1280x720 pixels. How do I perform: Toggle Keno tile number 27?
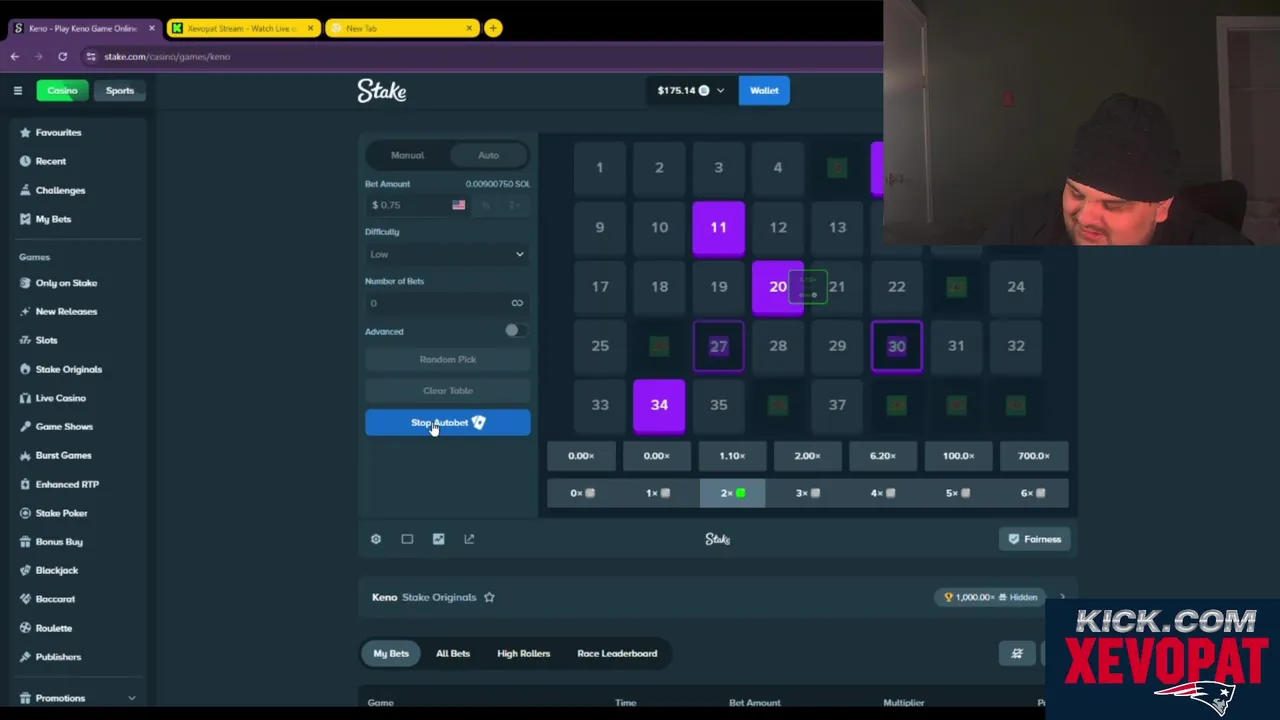(718, 346)
